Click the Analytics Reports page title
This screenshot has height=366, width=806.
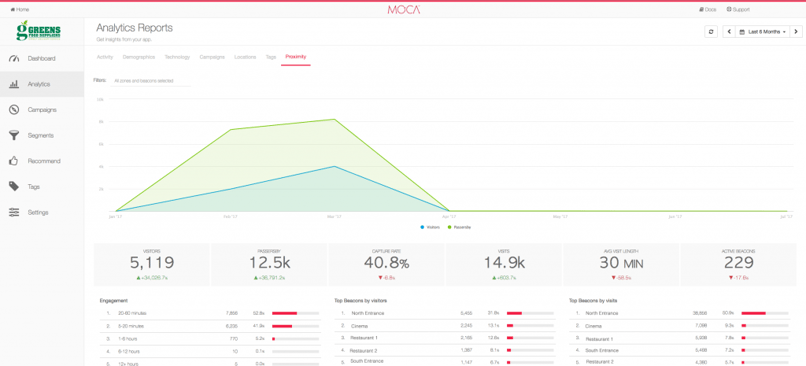[134, 28]
